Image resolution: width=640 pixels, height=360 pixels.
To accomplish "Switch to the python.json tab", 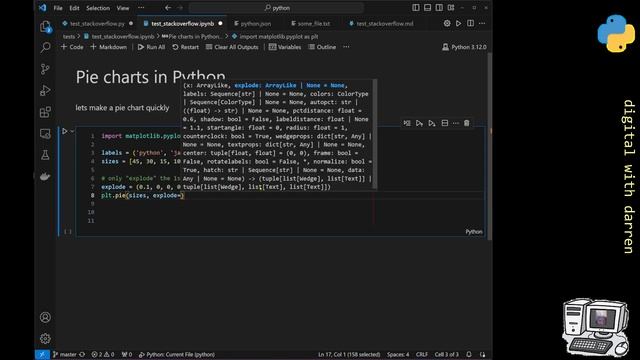I will (x=256, y=24).
